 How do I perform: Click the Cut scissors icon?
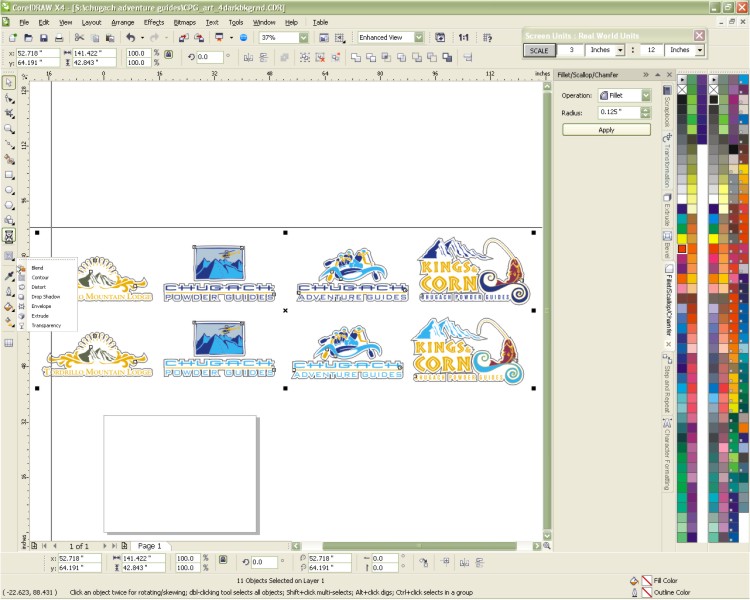click(x=79, y=37)
